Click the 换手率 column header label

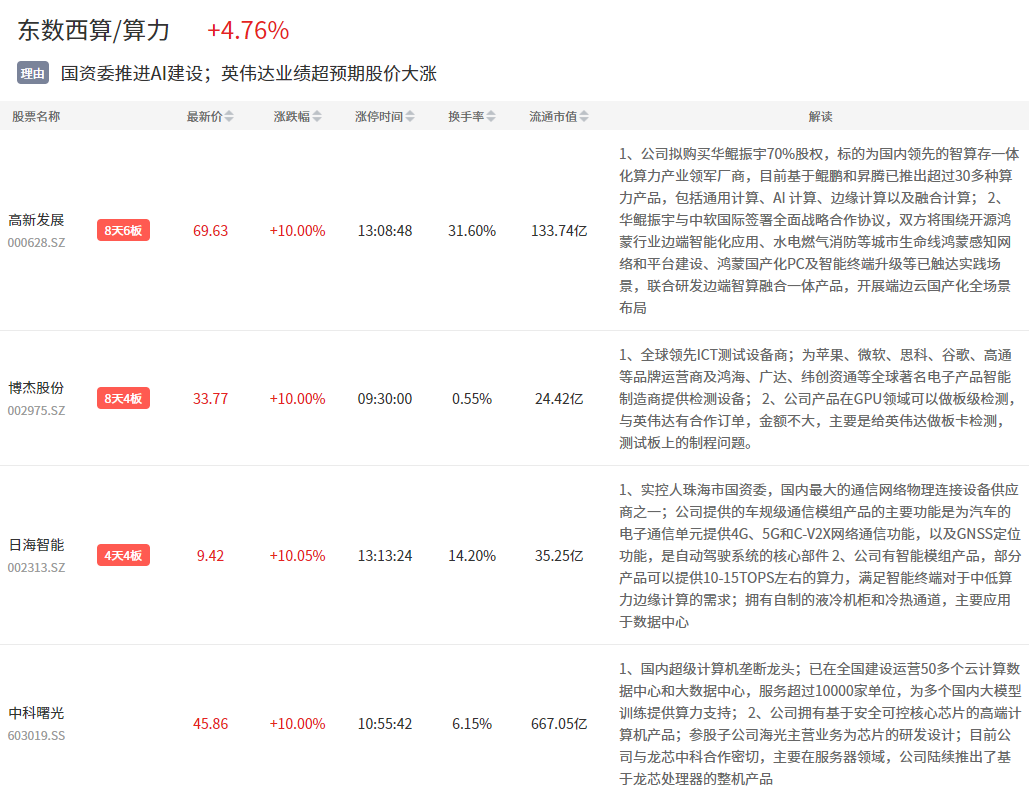(x=466, y=117)
